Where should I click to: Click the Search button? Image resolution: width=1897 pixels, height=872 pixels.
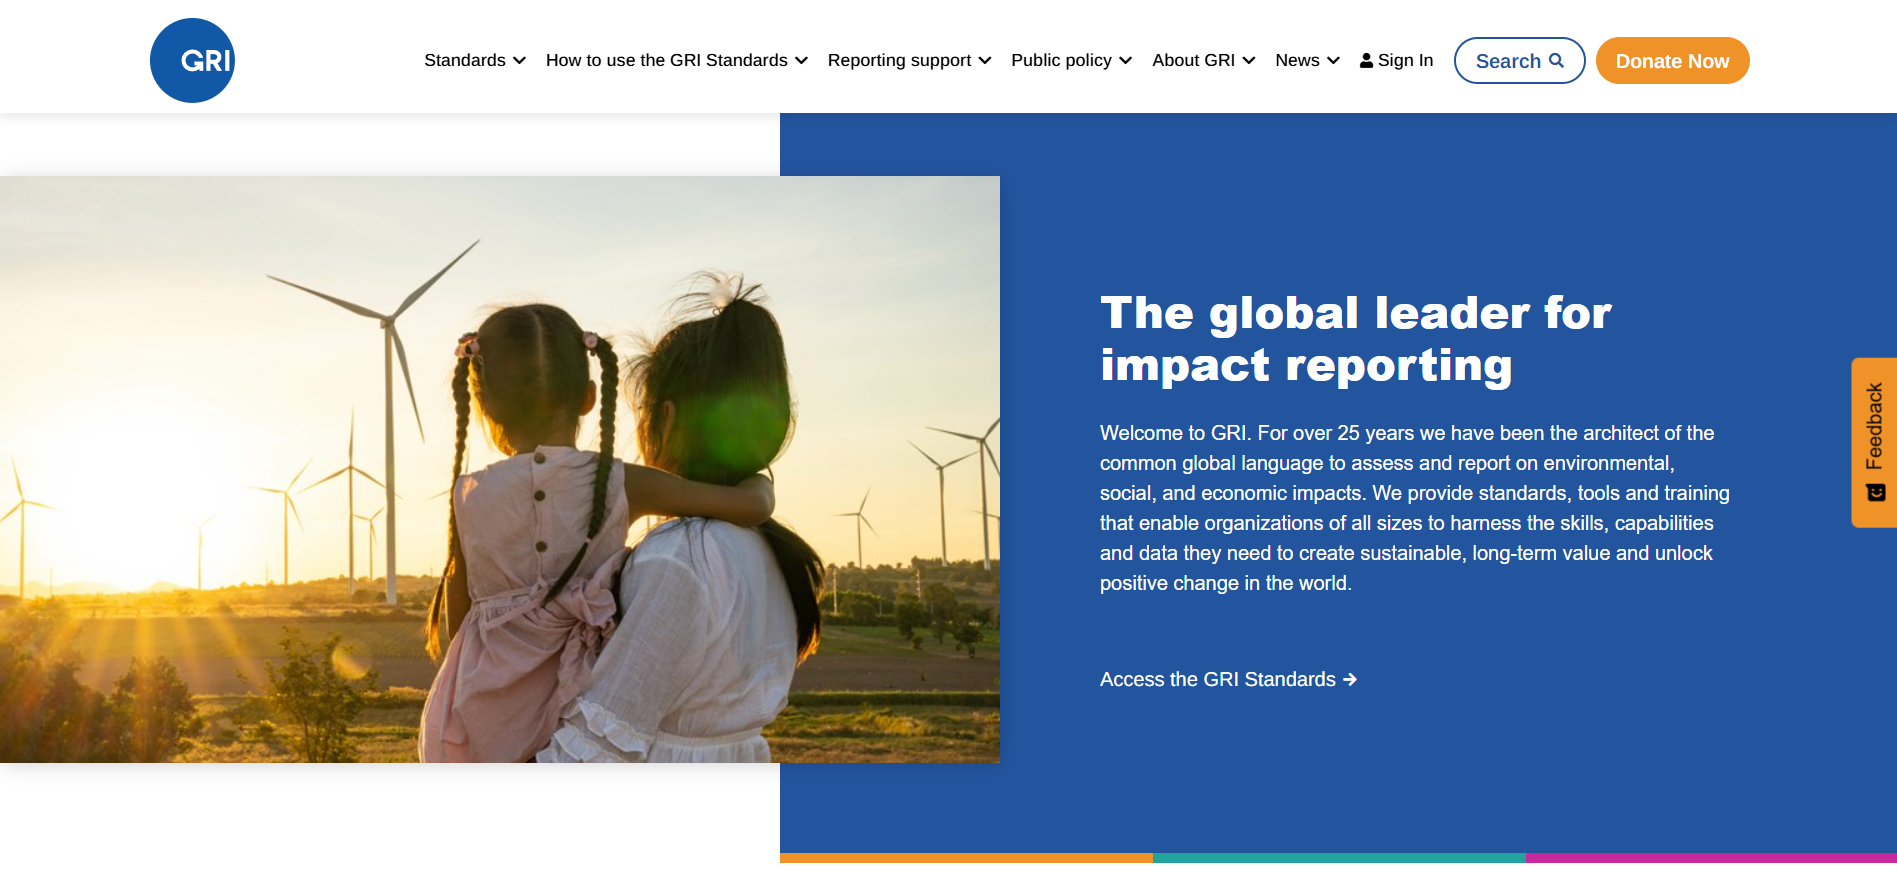(x=1519, y=60)
